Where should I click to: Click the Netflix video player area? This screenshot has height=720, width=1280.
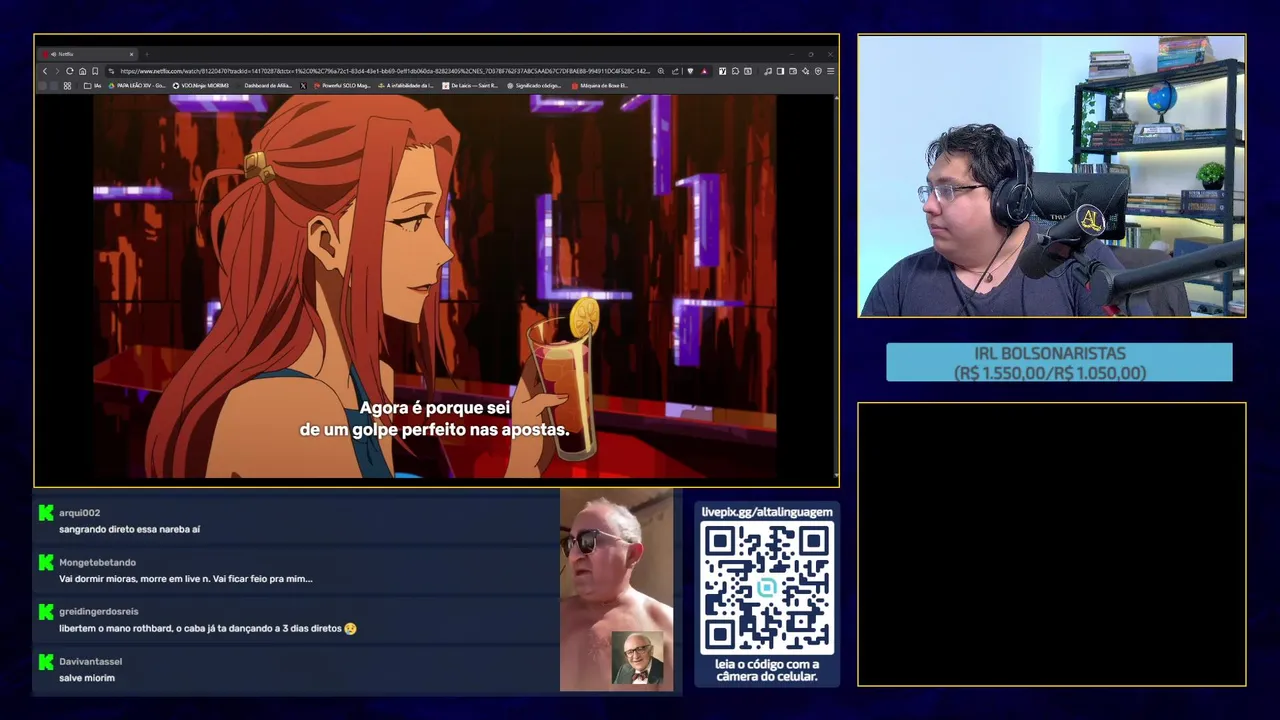(x=435, y=285)
